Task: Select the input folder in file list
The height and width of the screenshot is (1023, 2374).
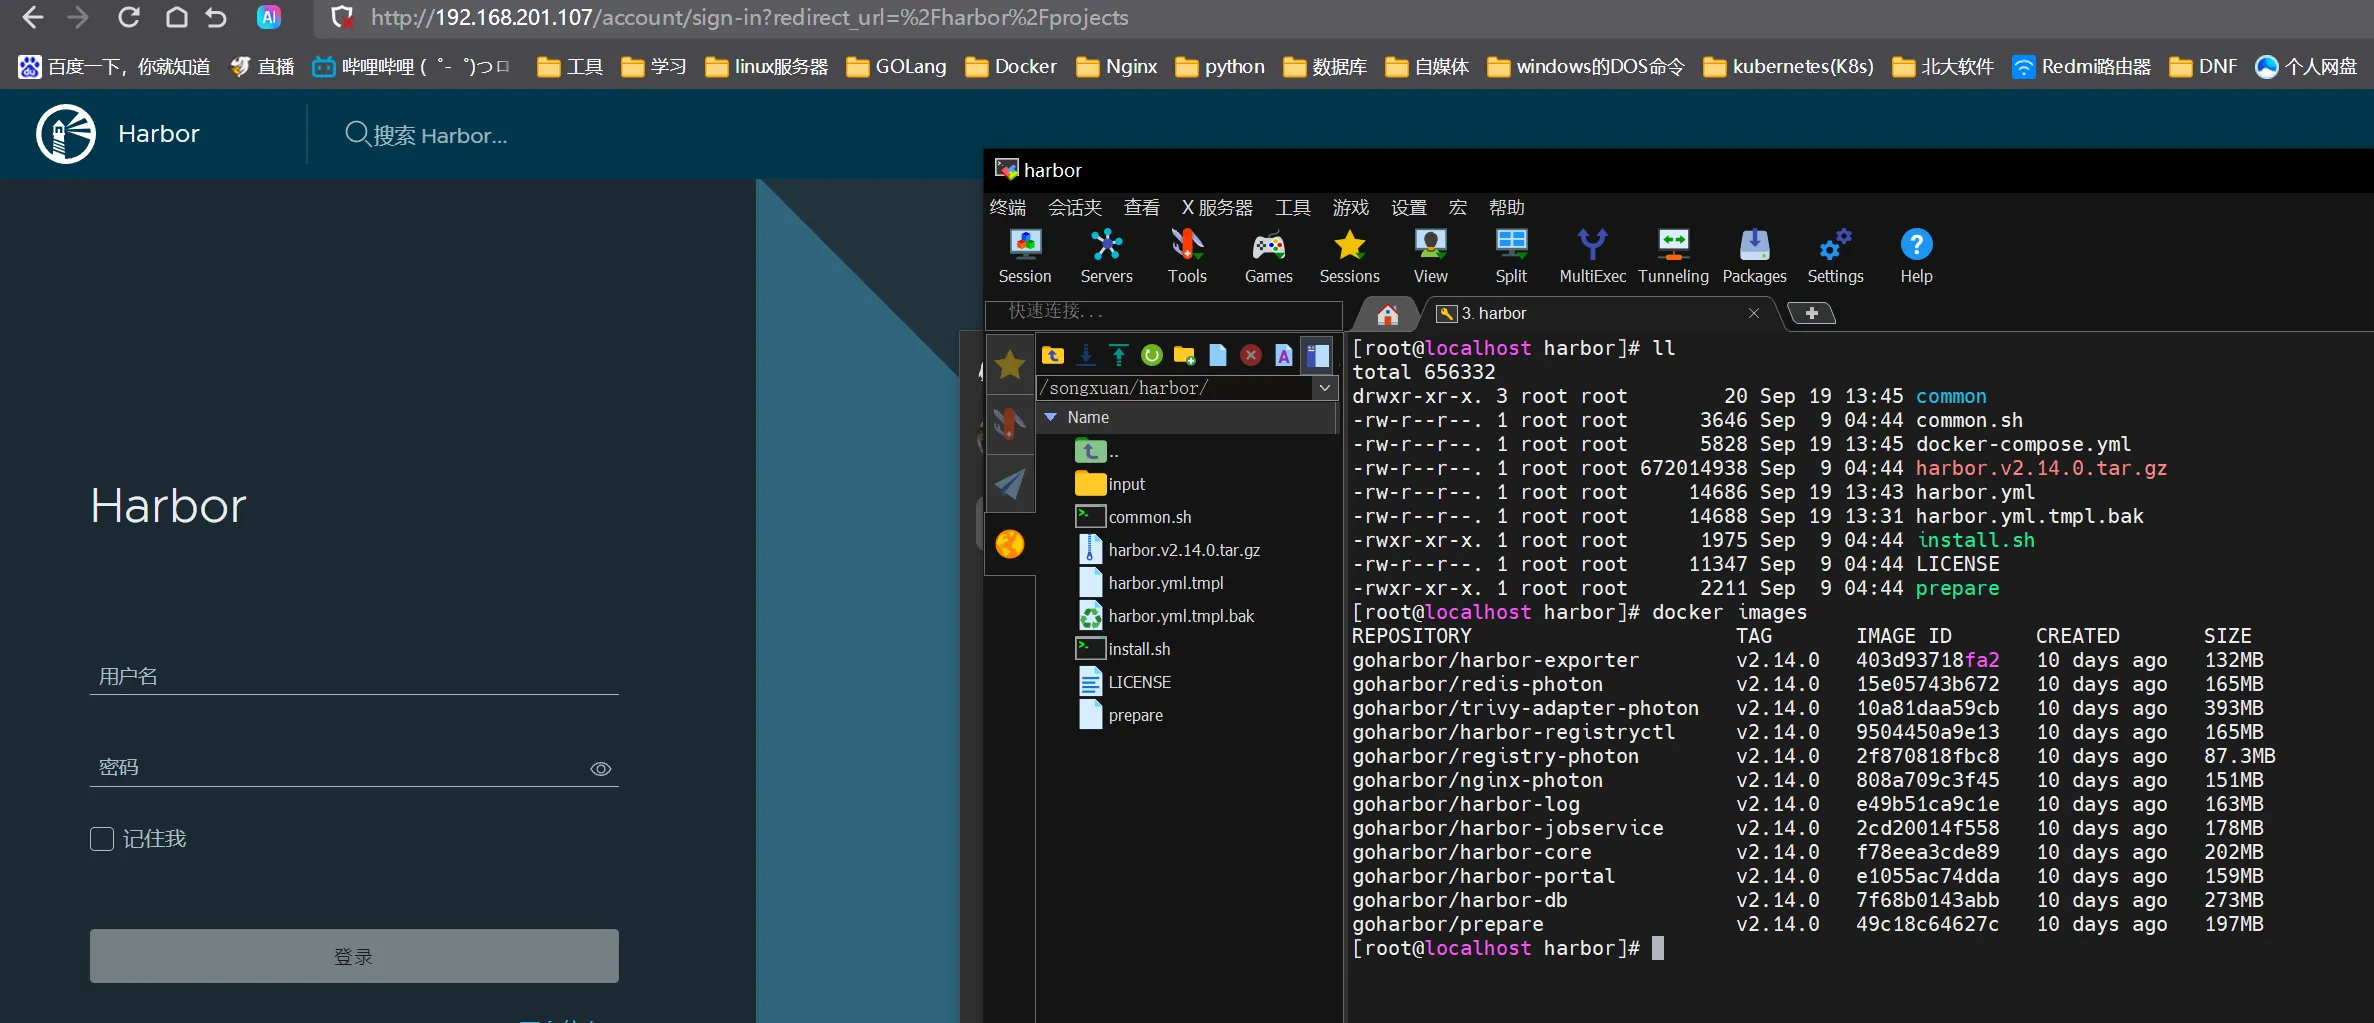Action: 1110,484
